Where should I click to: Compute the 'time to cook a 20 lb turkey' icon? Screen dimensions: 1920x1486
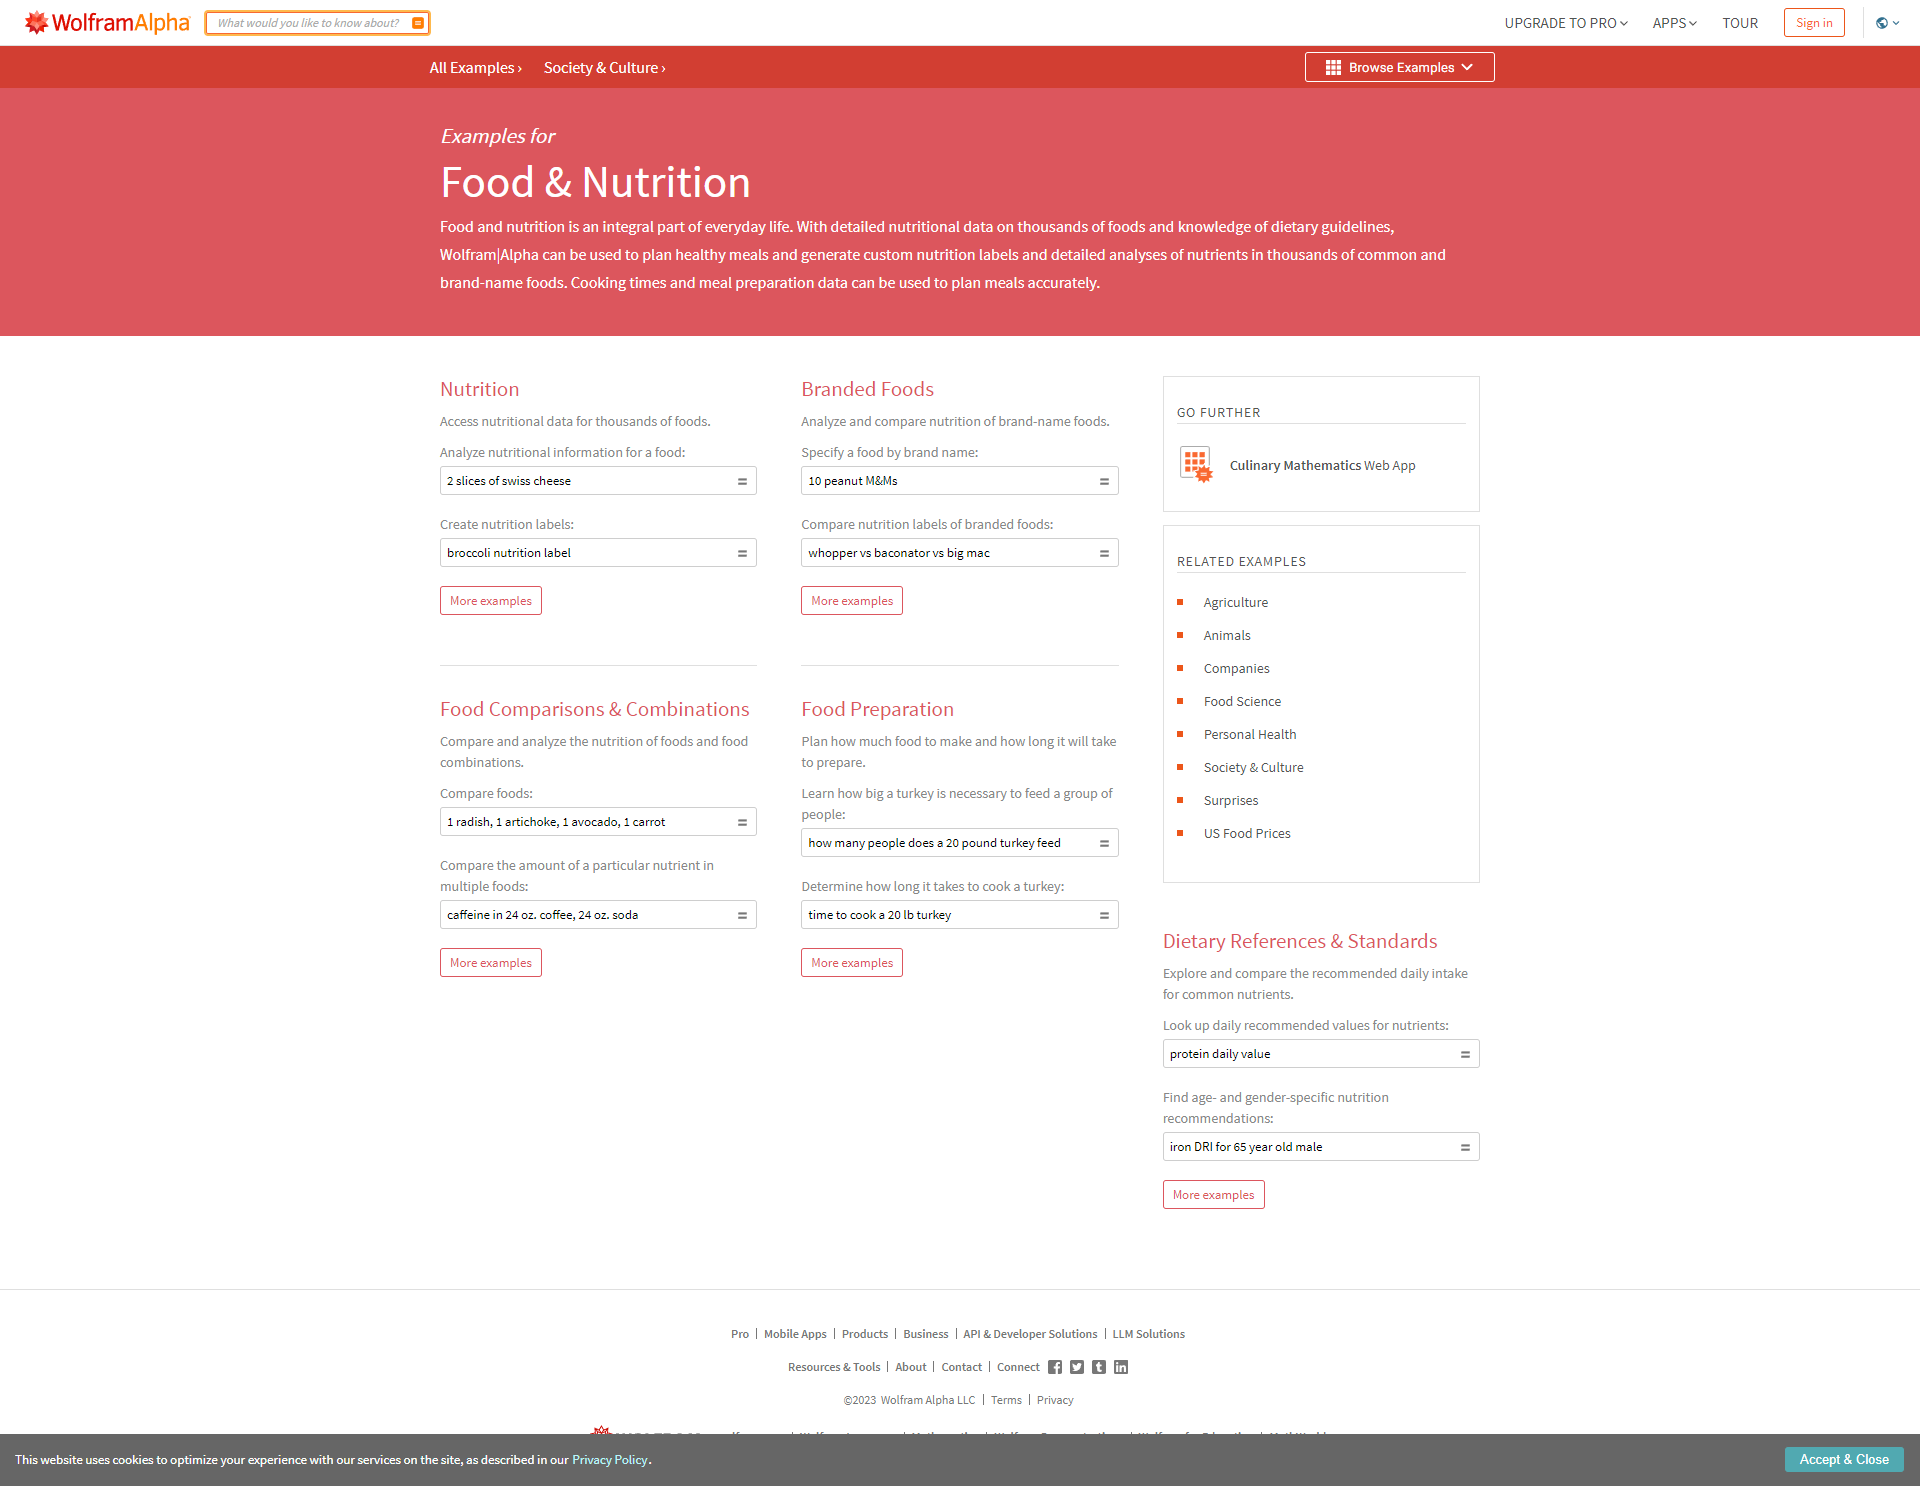click(1104, 914)
